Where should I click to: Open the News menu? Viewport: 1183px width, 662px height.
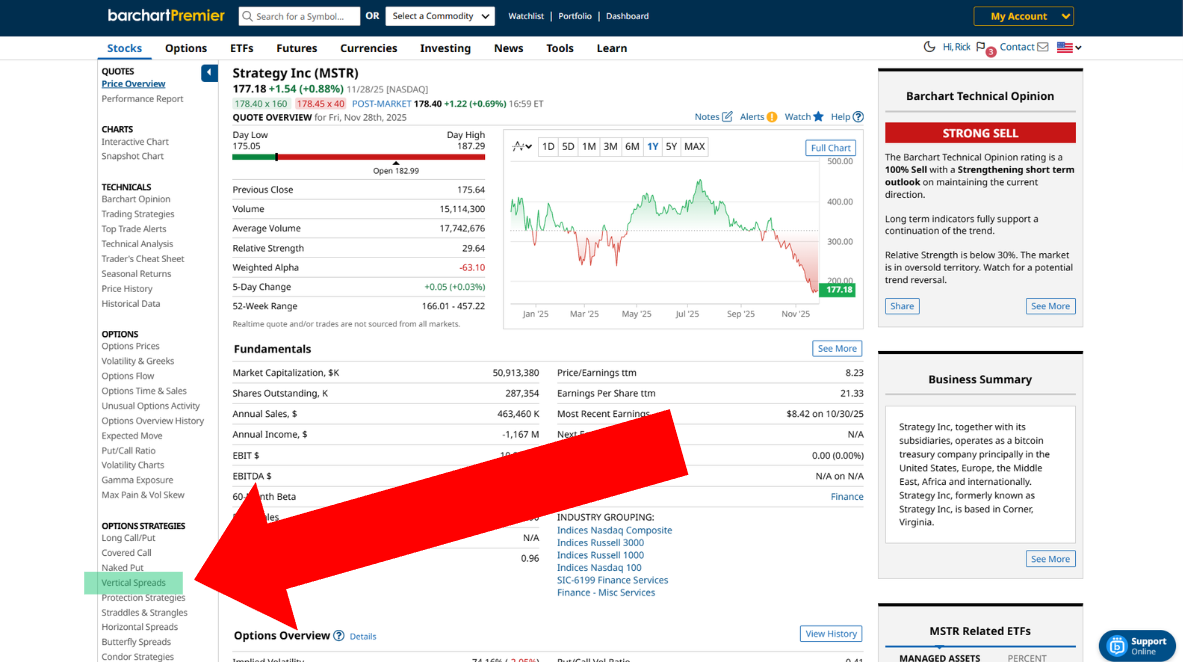coord(509,48)
